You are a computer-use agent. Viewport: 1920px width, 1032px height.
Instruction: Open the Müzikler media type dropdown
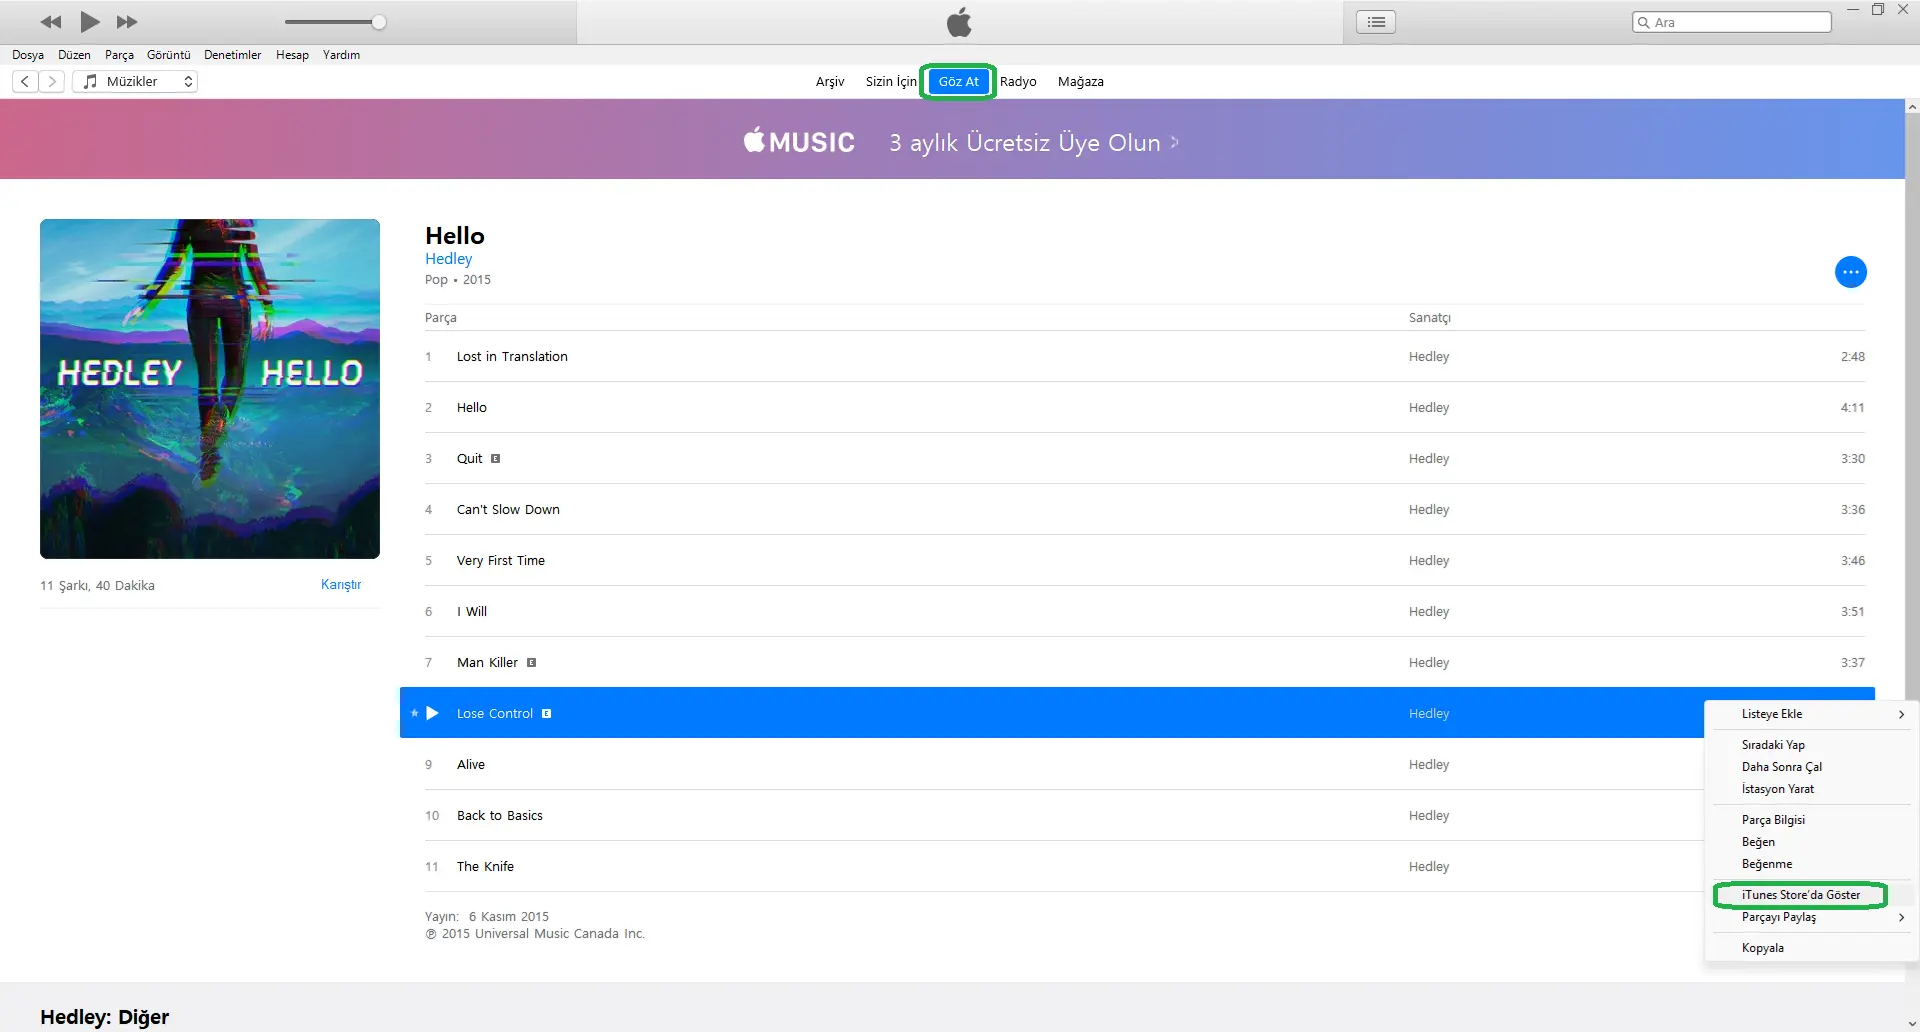(135, 82)
